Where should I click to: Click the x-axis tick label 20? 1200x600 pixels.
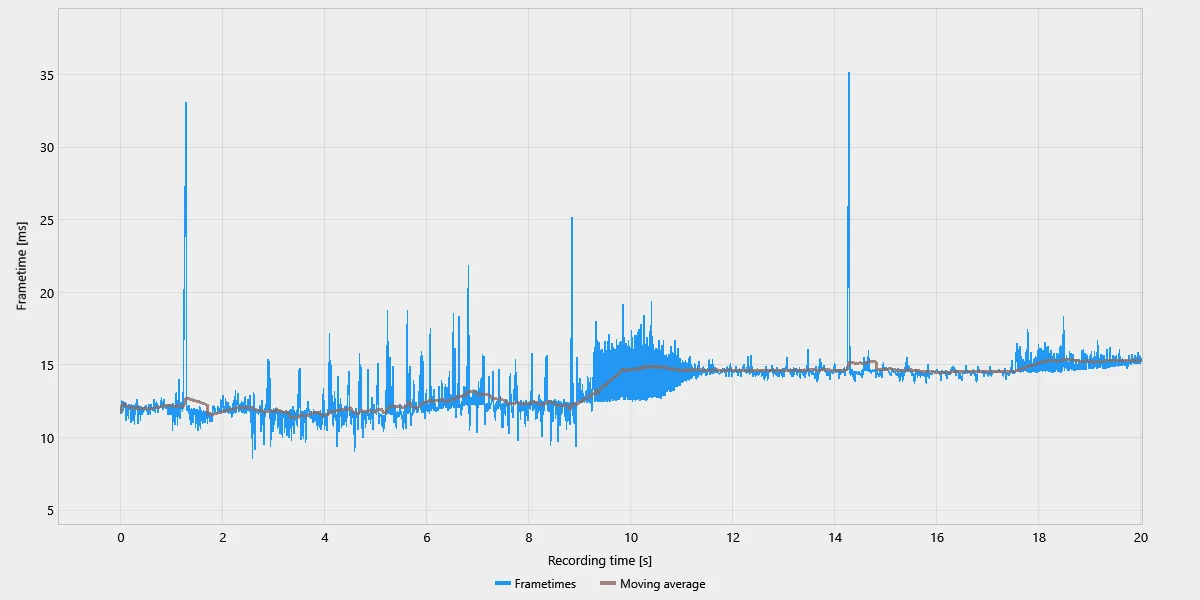tap(1140, 537)
